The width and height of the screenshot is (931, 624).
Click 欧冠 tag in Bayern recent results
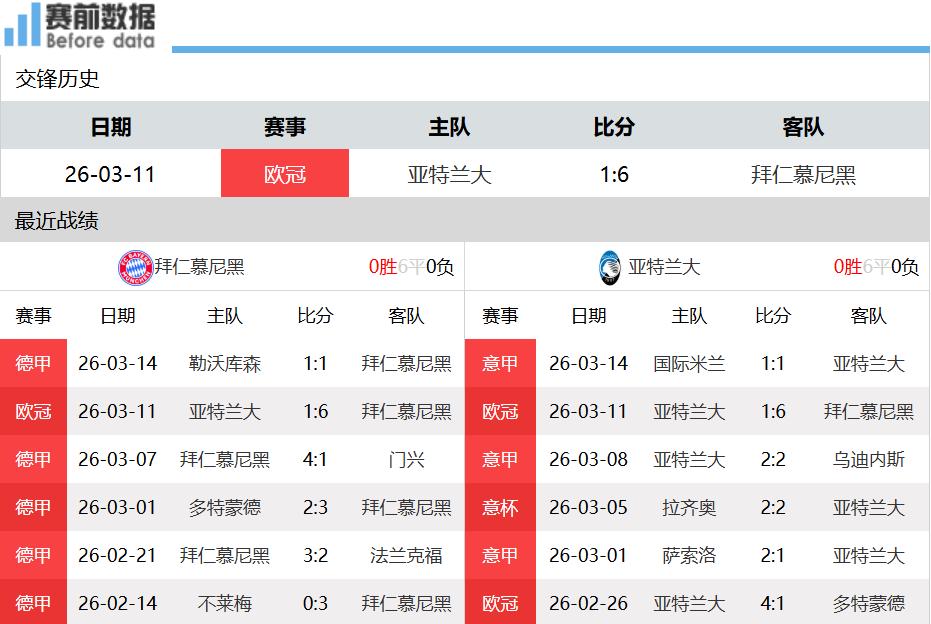(33, 411)
